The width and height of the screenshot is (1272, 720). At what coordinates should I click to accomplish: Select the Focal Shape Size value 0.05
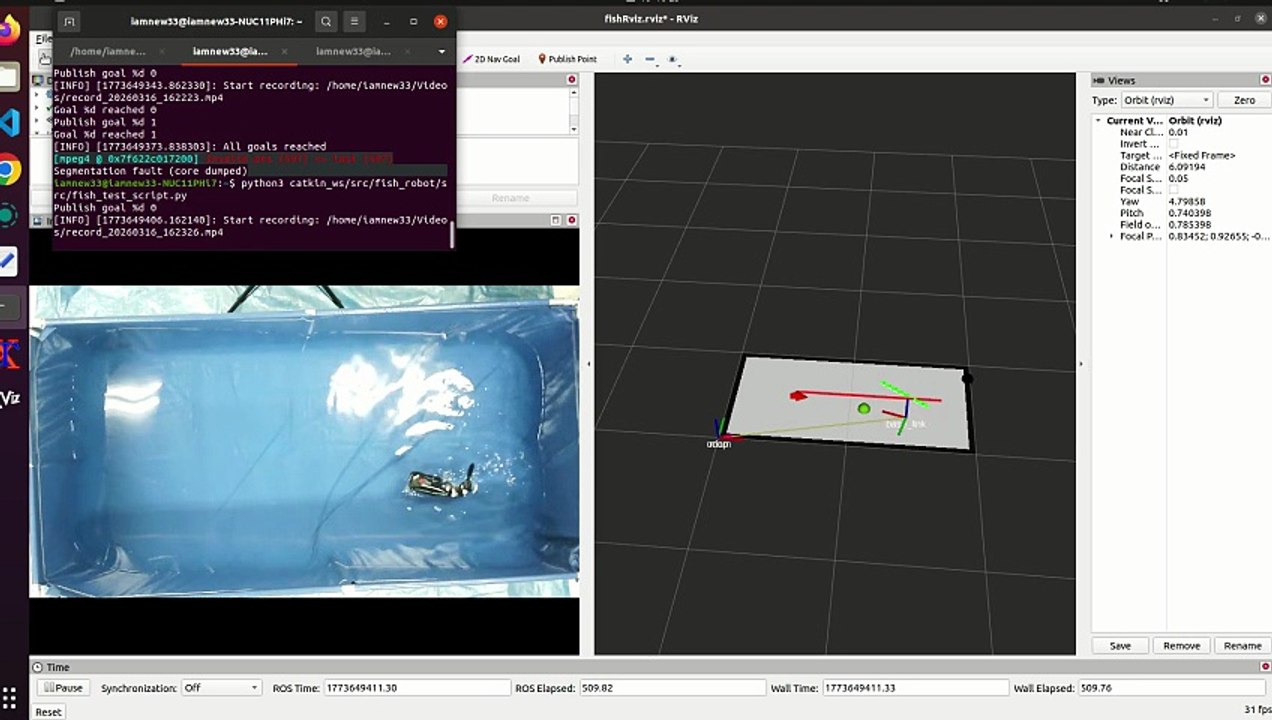click(1178, 178)
